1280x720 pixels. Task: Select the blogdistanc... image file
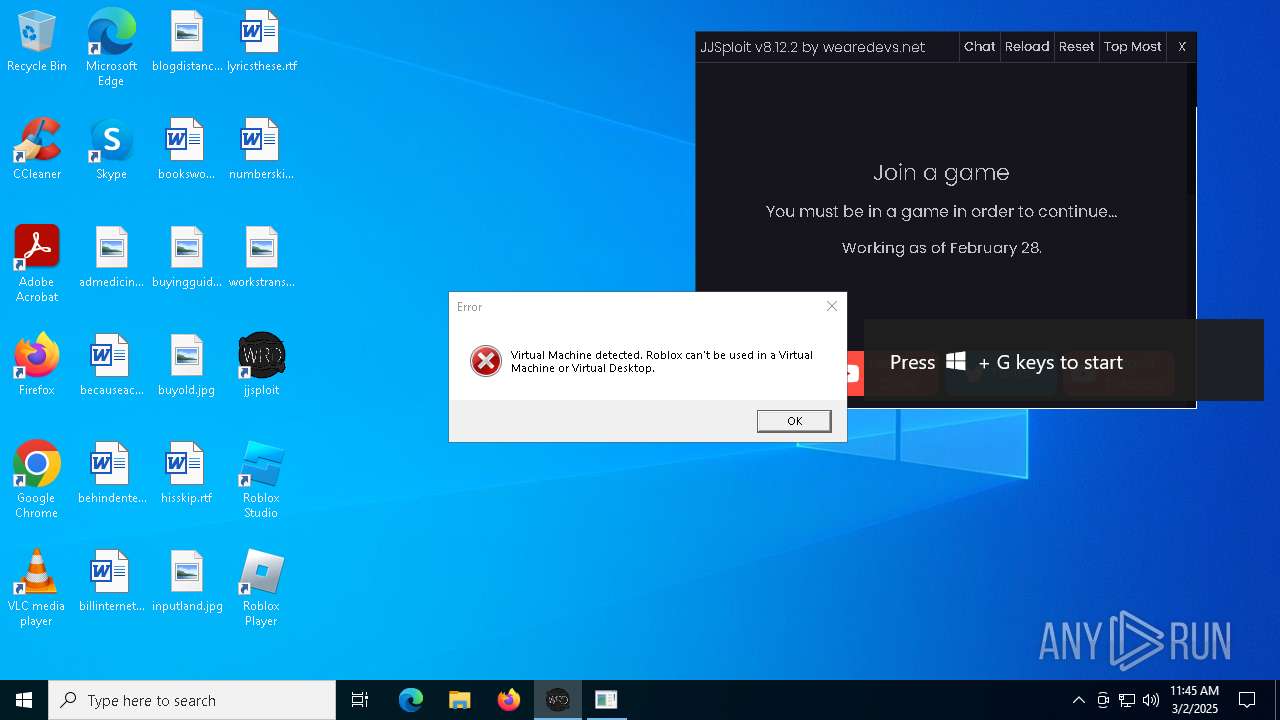[187, 42]
